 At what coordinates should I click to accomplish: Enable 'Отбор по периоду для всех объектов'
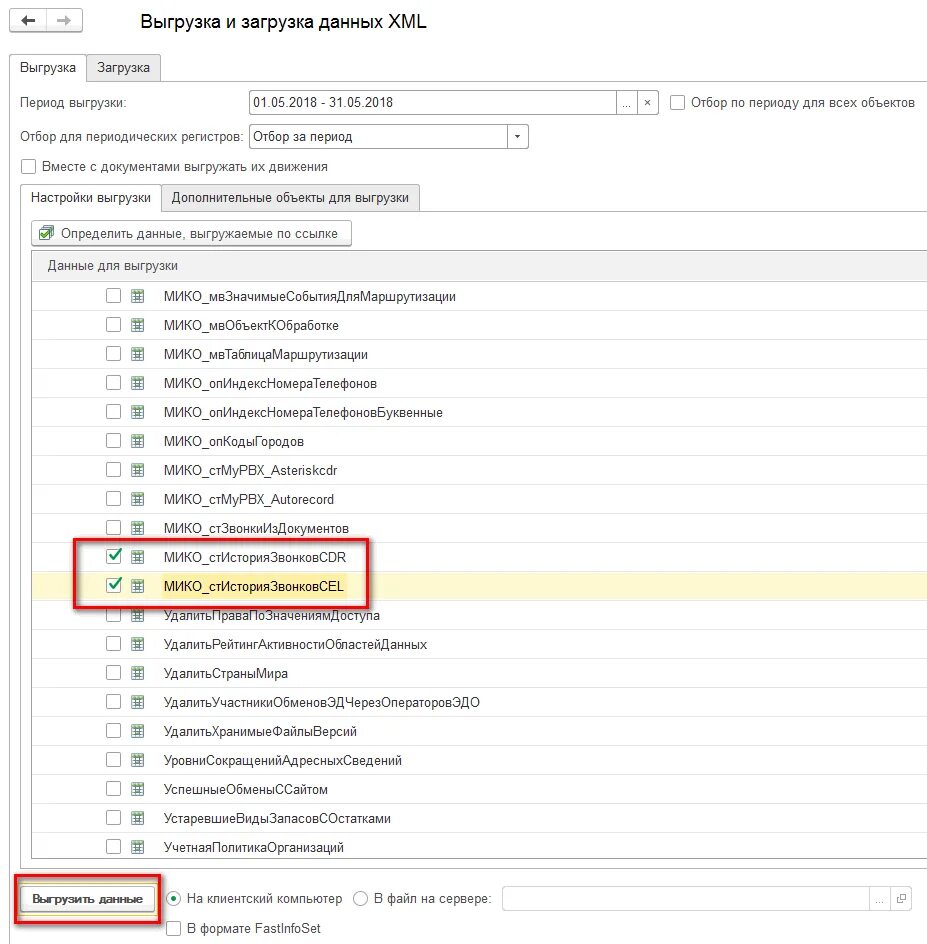pos(677,102)
